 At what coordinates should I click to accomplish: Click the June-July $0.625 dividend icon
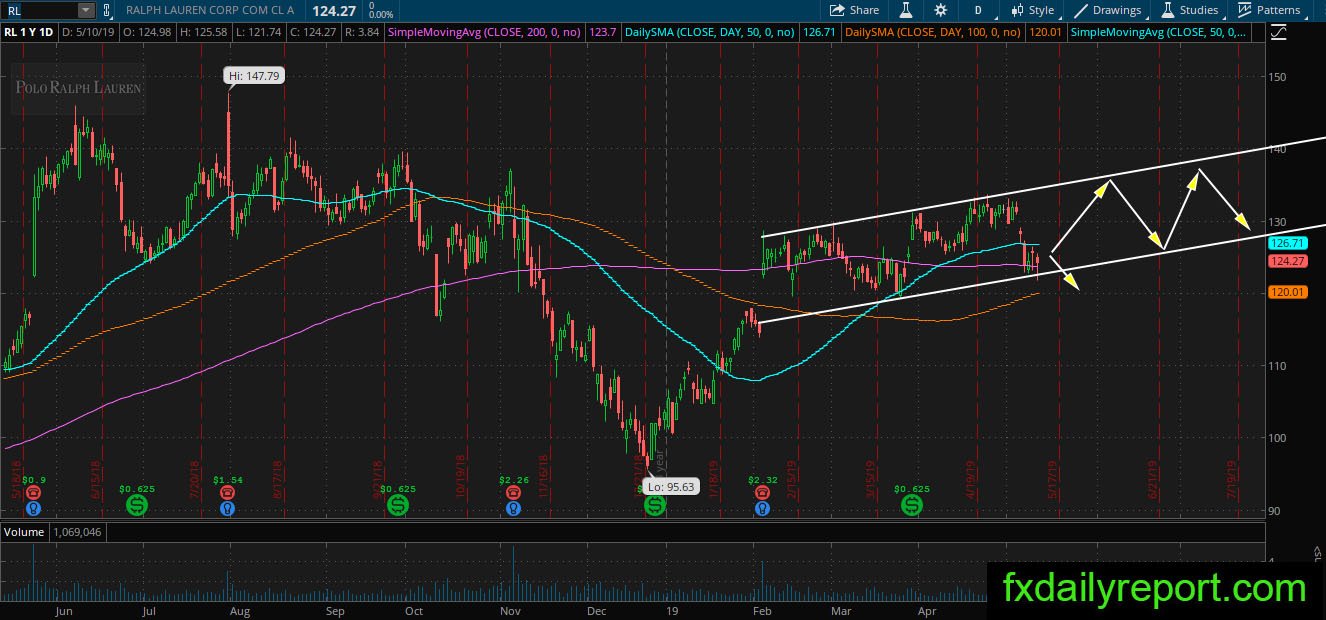(135, 506)
